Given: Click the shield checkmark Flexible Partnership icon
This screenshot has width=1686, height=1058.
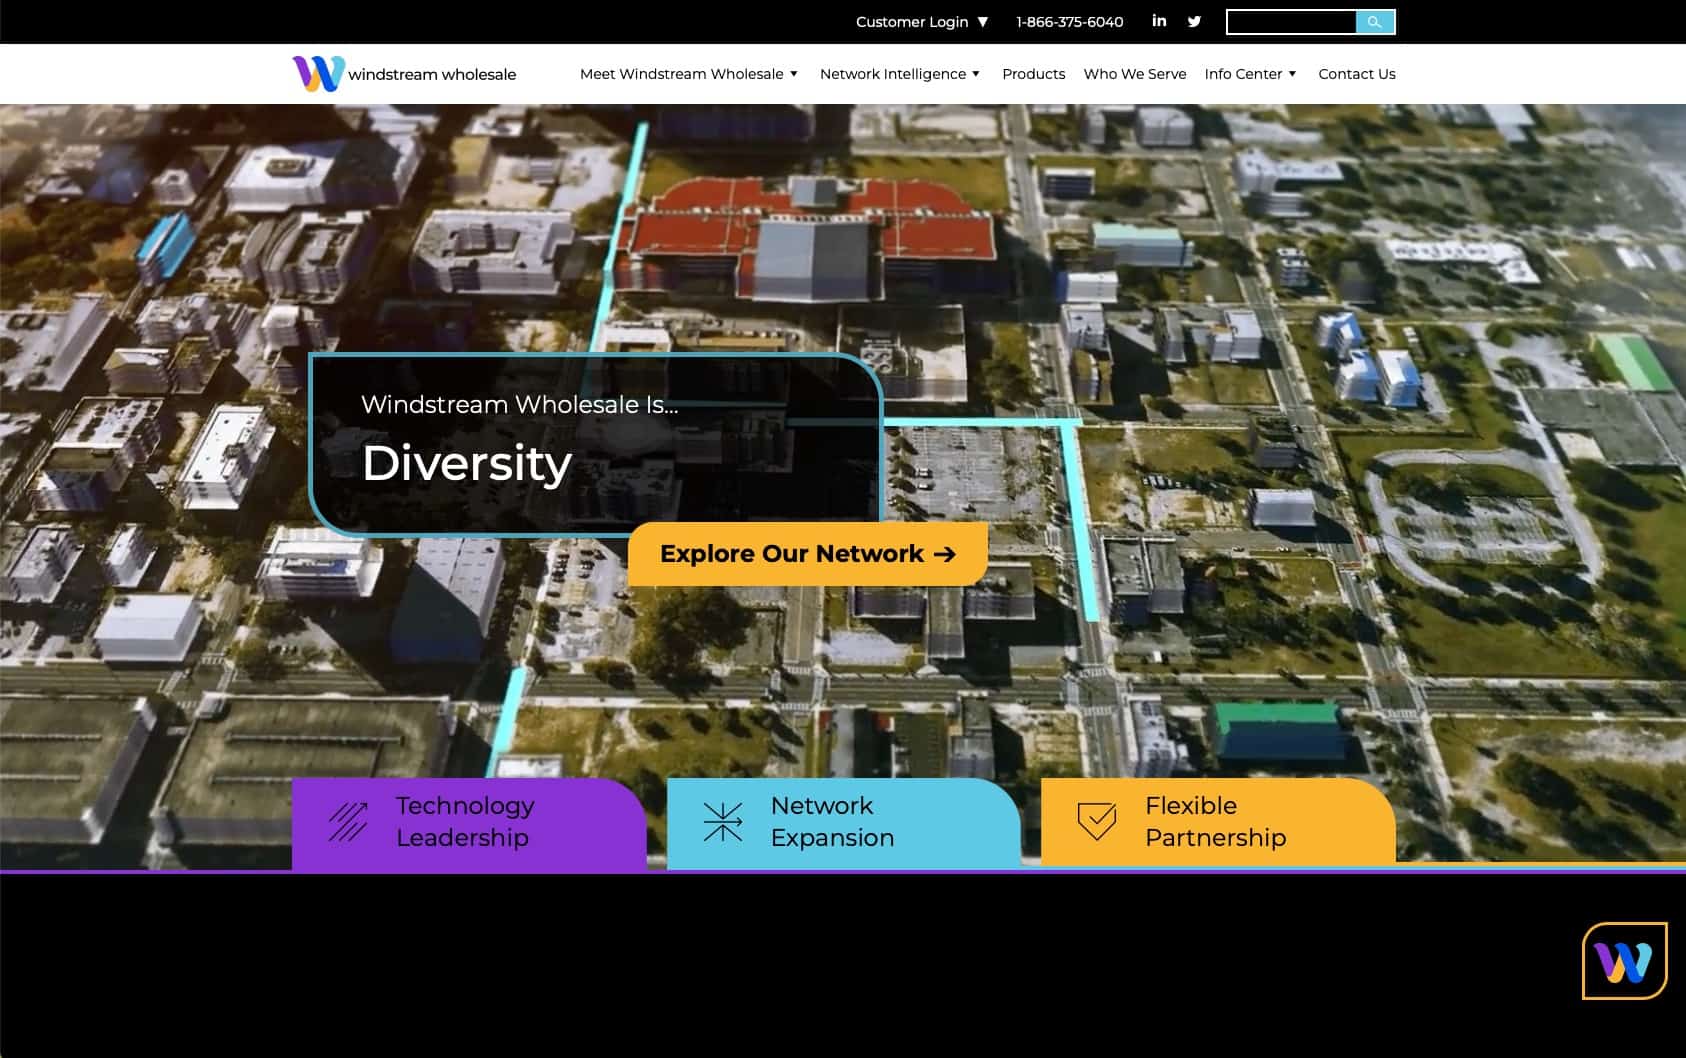Looking at the screenshot, I should [x=1097, y=822].
